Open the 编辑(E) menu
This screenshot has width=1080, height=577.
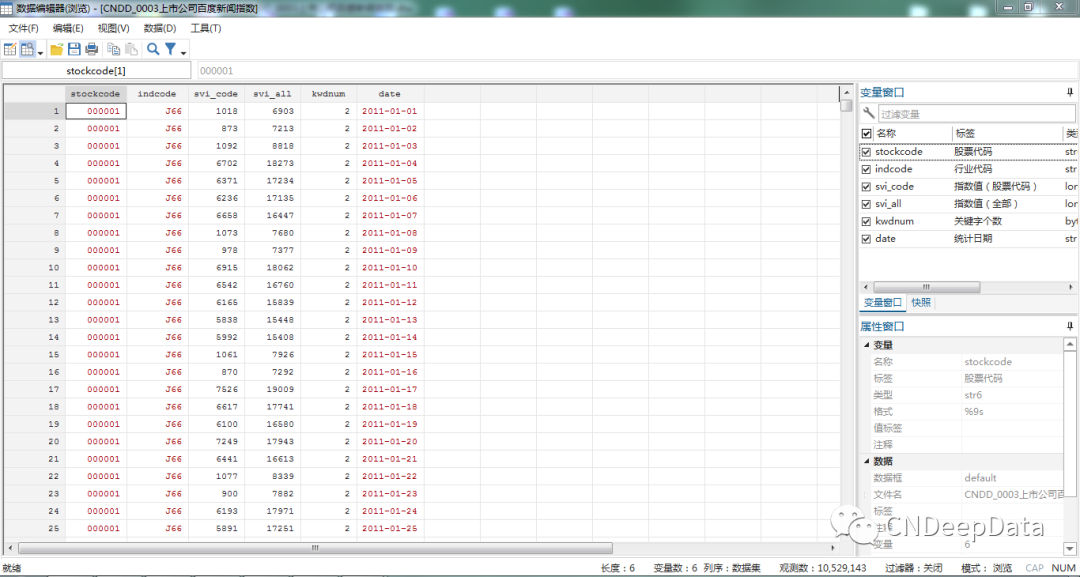68,28
